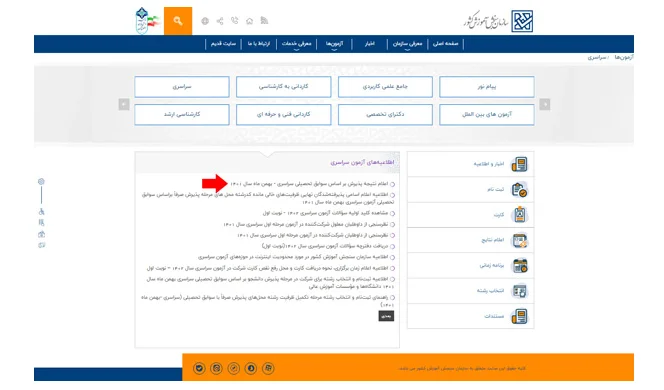Viewport: 664px width, 390px height.
Task: Select کاردانی به کارشناسی exam button
Action: 283,87
